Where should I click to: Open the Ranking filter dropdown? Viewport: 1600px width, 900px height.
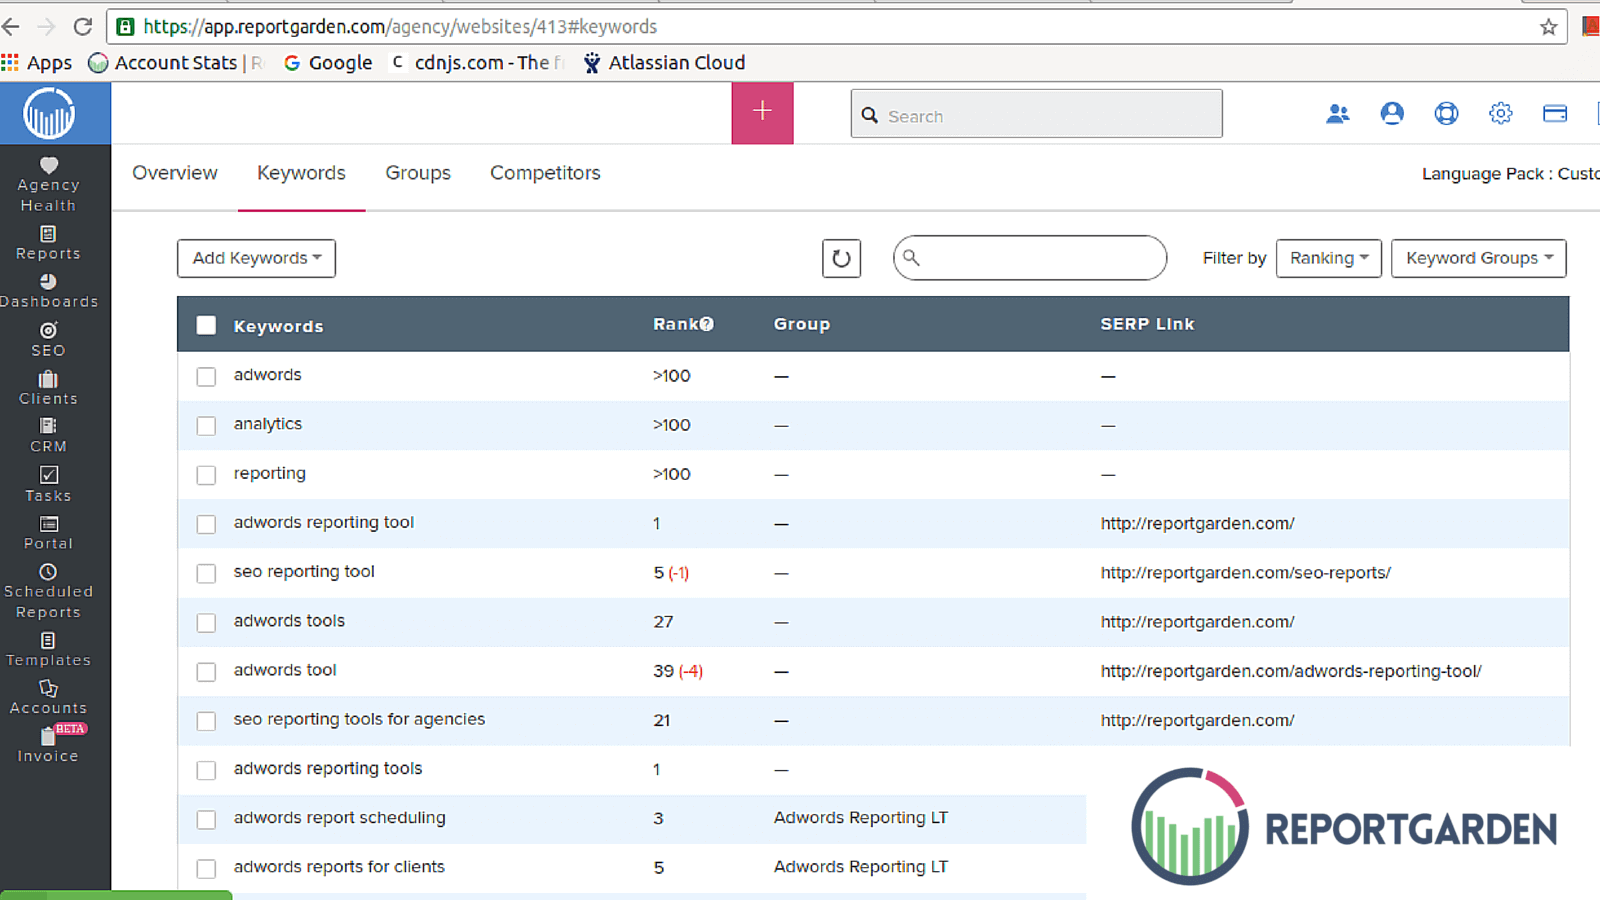click(1328, 258)
